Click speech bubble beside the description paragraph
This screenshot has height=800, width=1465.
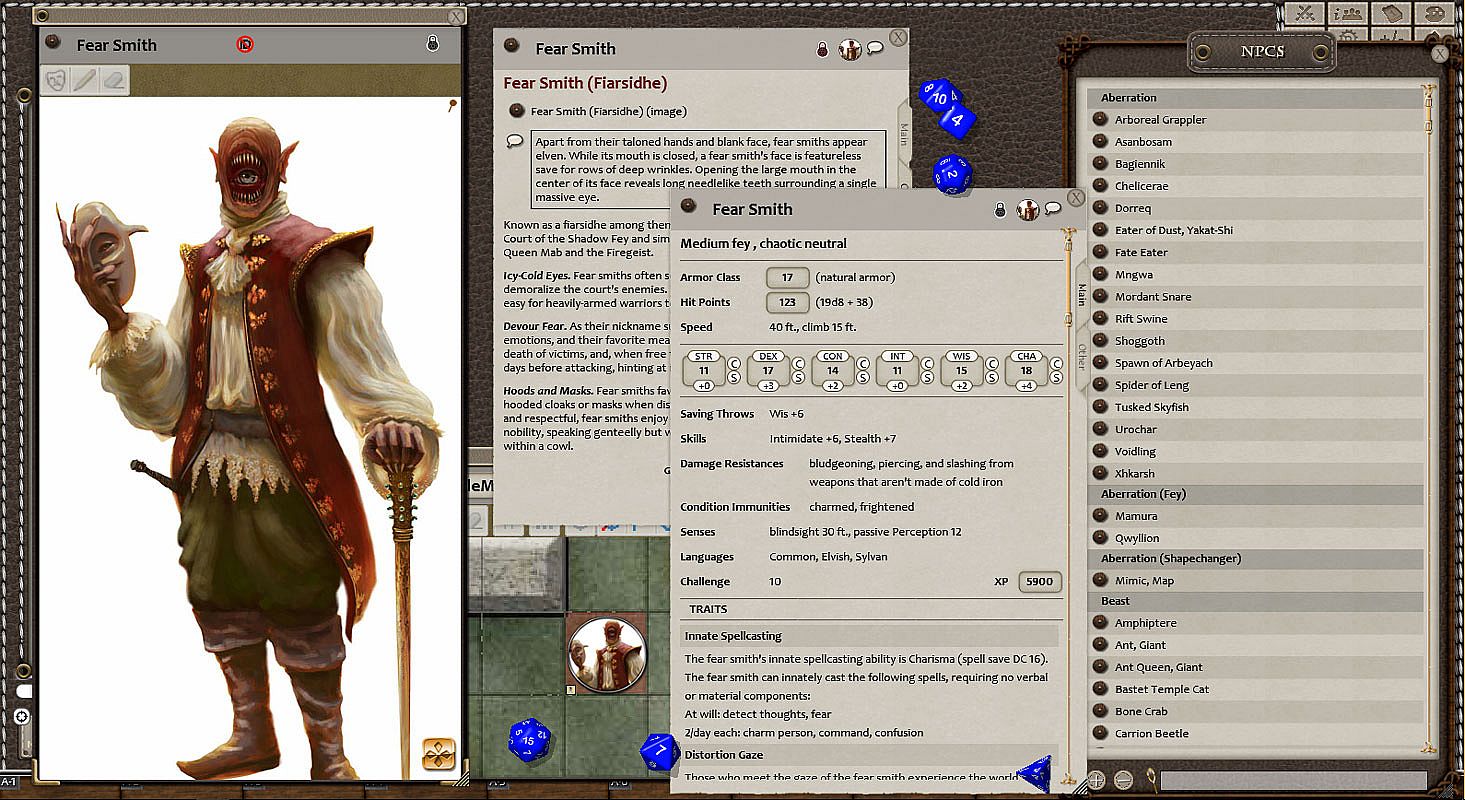pos(515,141)
